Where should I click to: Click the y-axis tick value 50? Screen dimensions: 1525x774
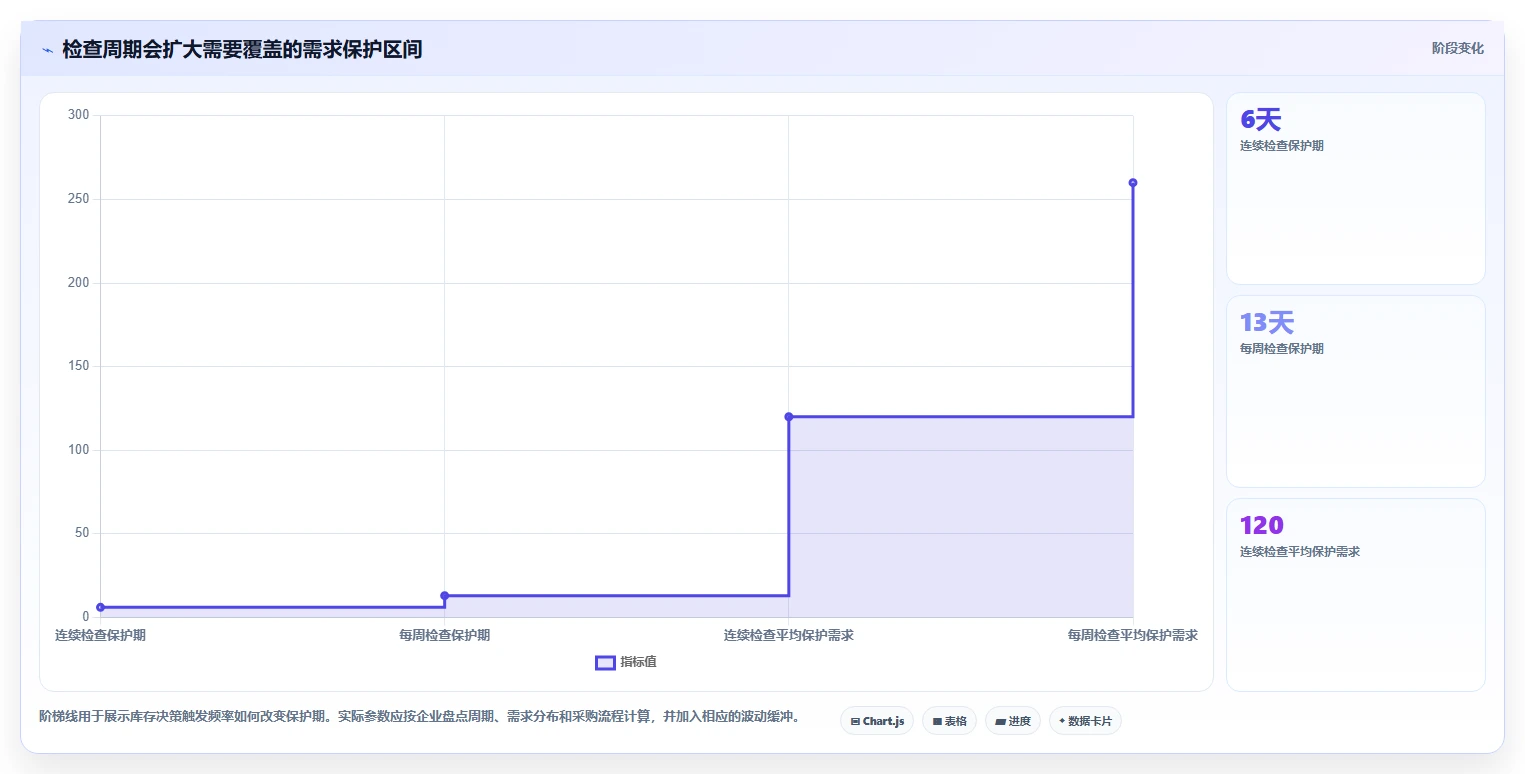pyautogui.click(x=81, y=533)
